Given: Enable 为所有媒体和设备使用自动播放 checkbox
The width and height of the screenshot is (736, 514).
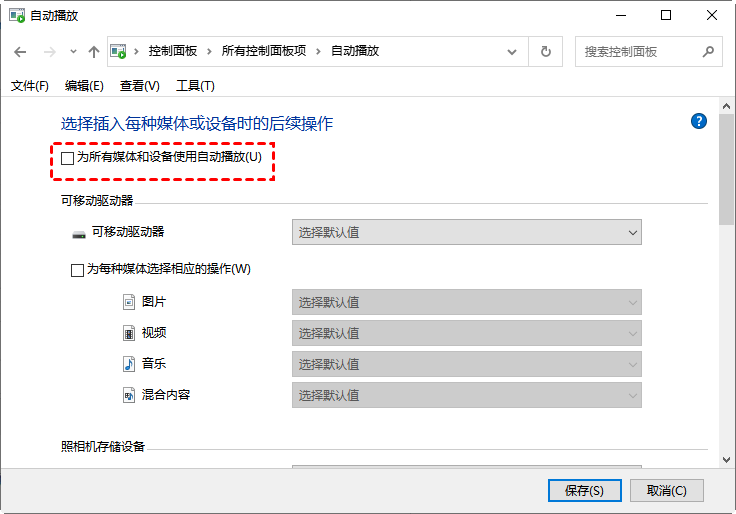Looking at the screenshot, I should click(68, 158).
